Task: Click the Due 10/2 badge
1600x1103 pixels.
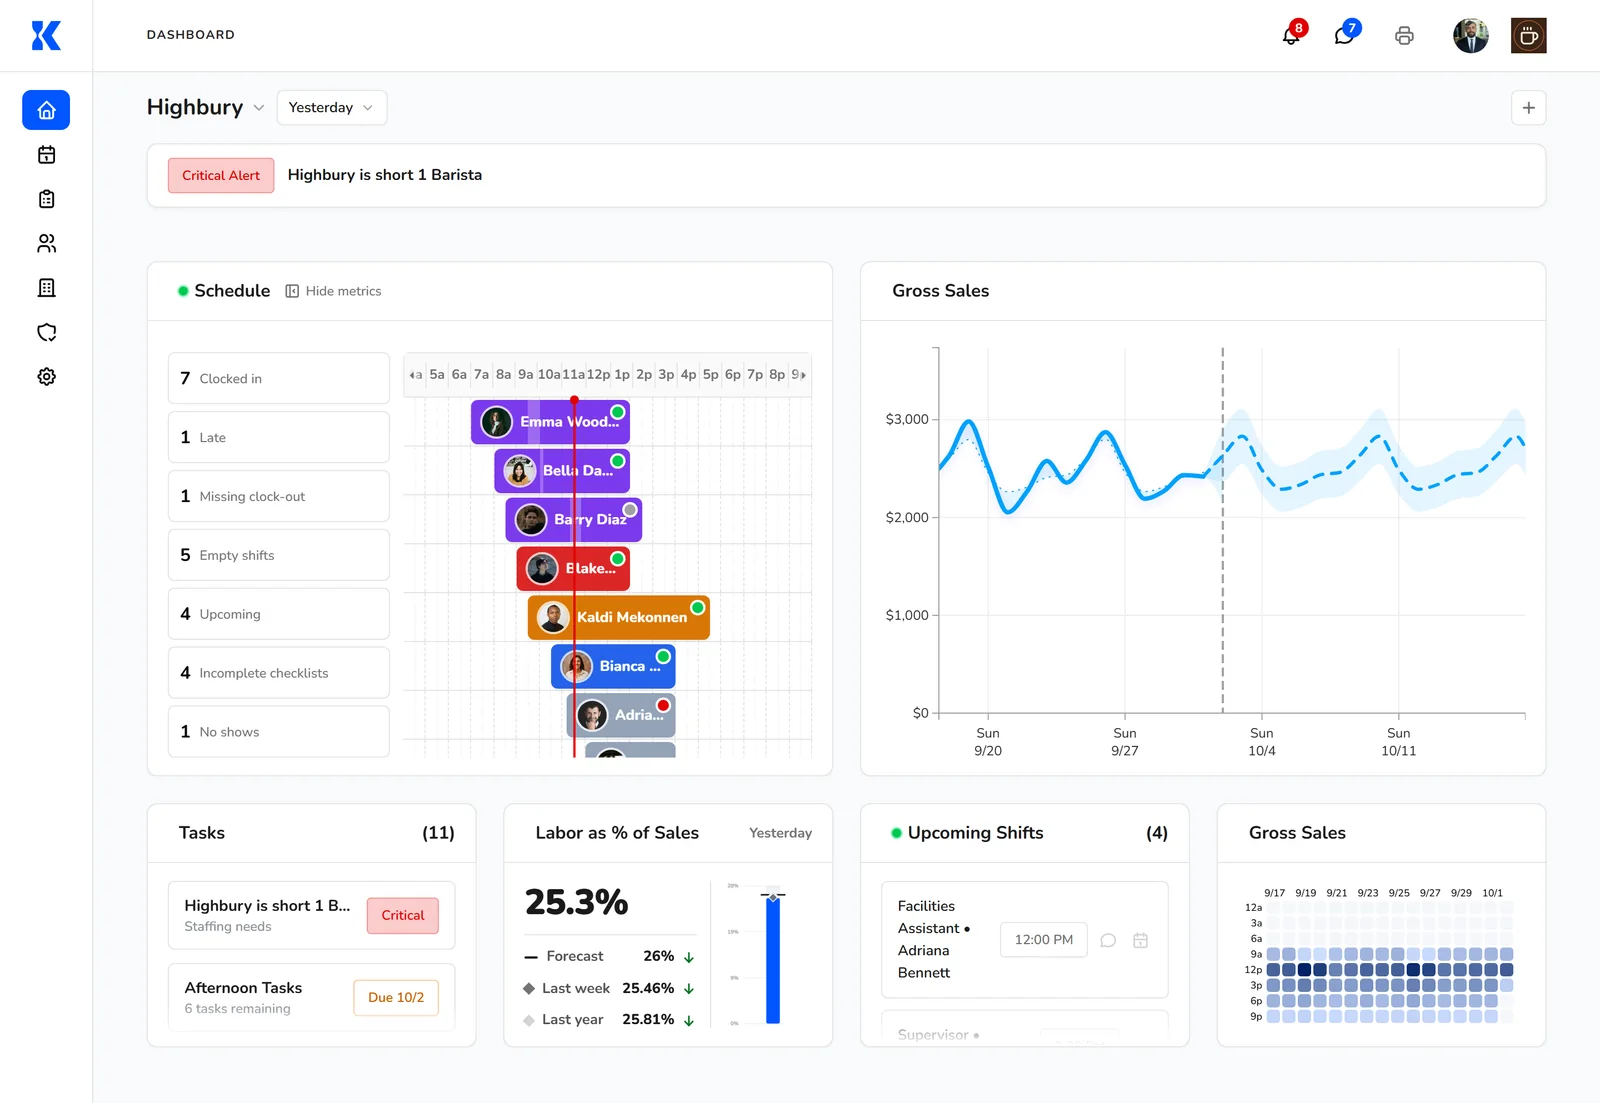Action: coord(396,998)
